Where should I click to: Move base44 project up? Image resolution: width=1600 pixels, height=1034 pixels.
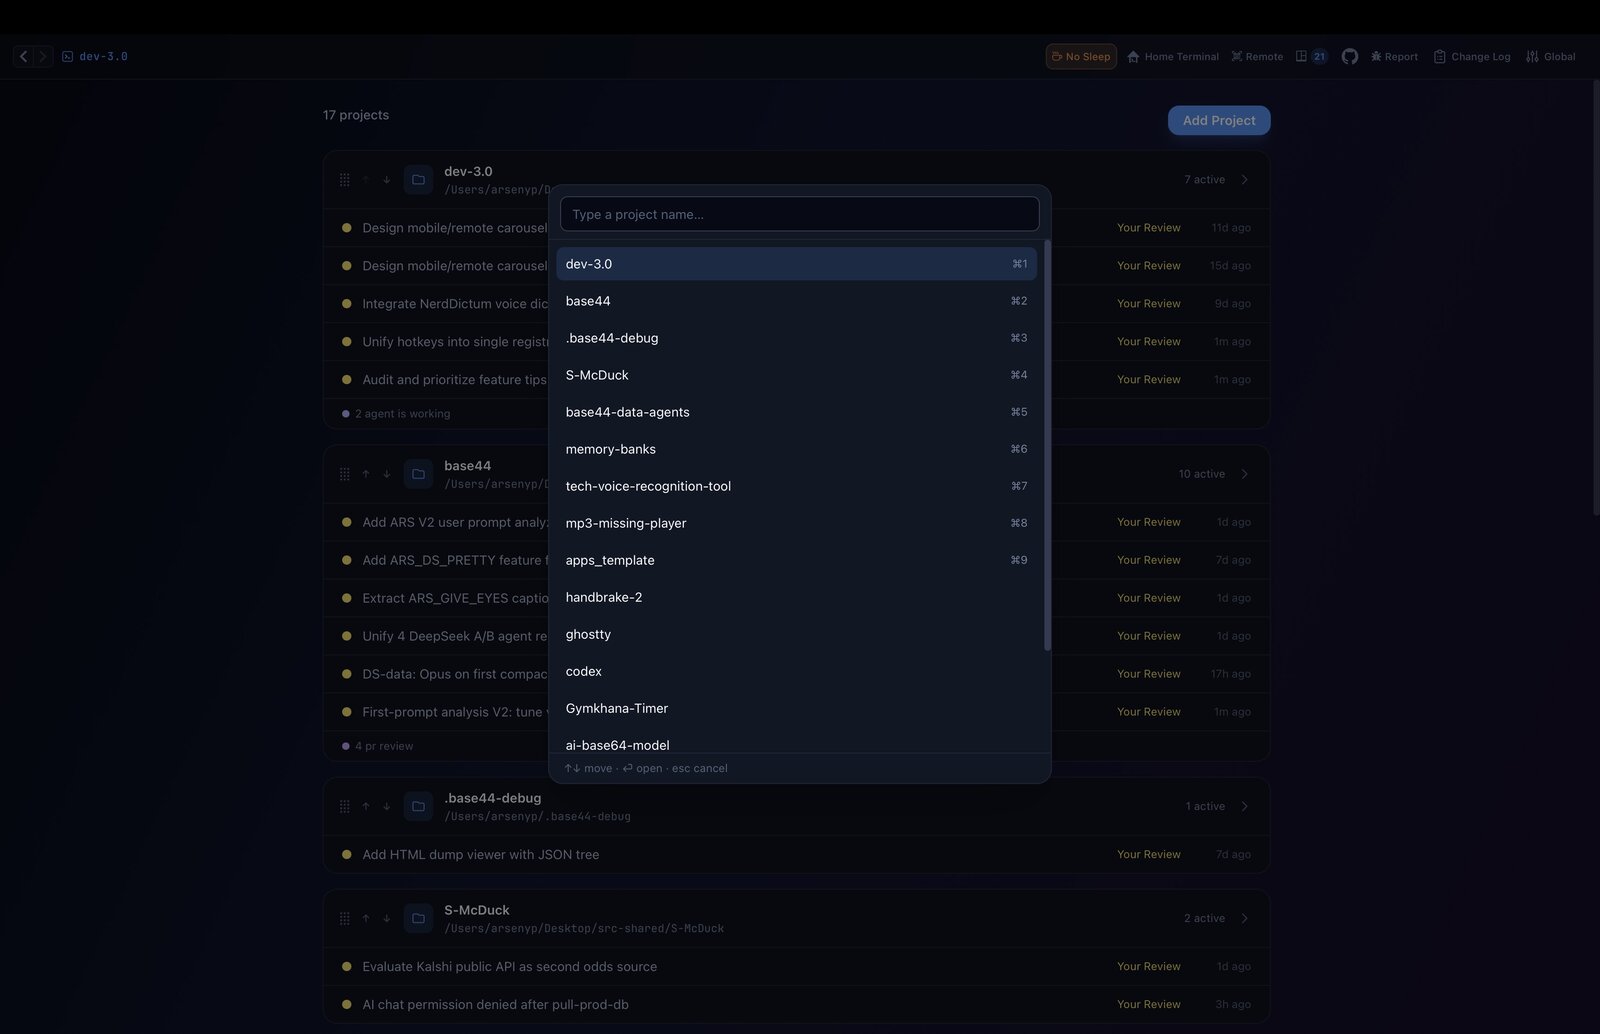click(x=366, y=474)
